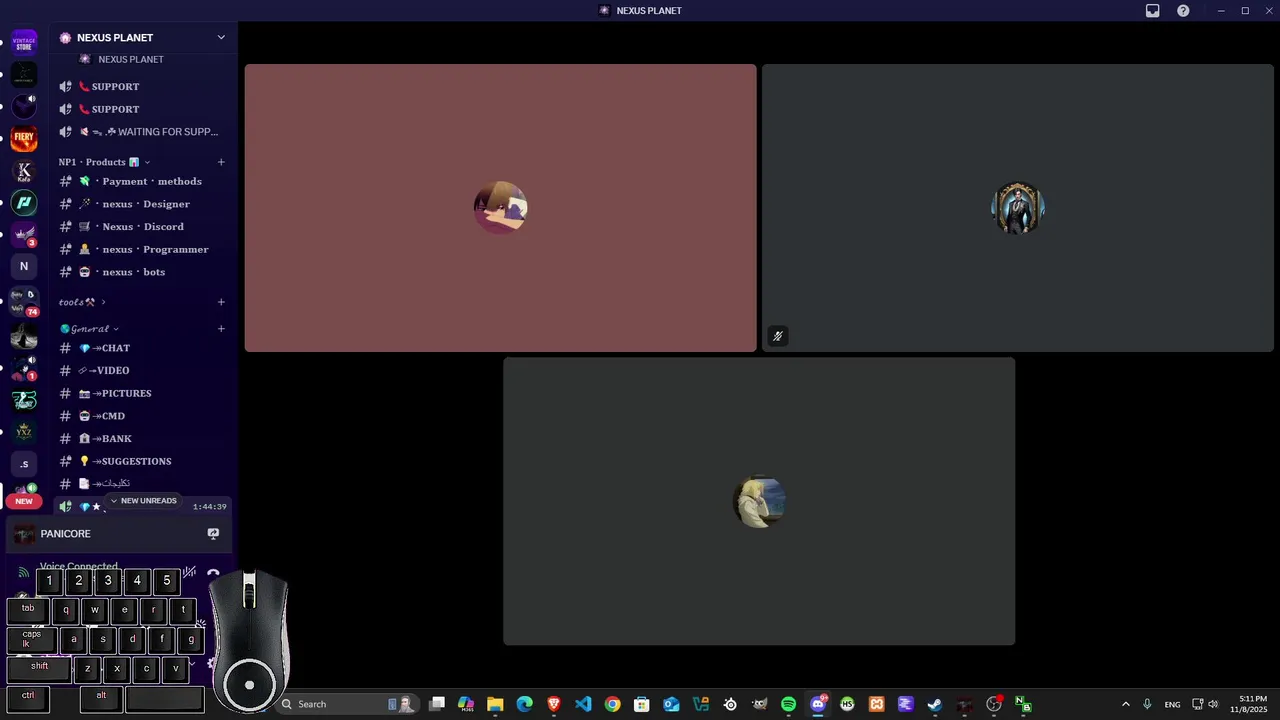Select the green P server icon
1280x720 pixels.
point(24,203)
